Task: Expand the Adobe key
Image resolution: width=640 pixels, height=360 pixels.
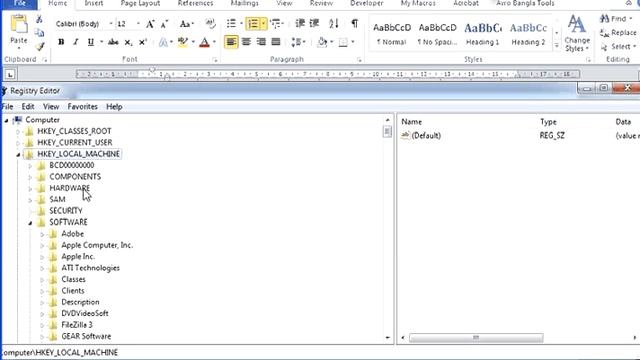Action: click(42, 235)
